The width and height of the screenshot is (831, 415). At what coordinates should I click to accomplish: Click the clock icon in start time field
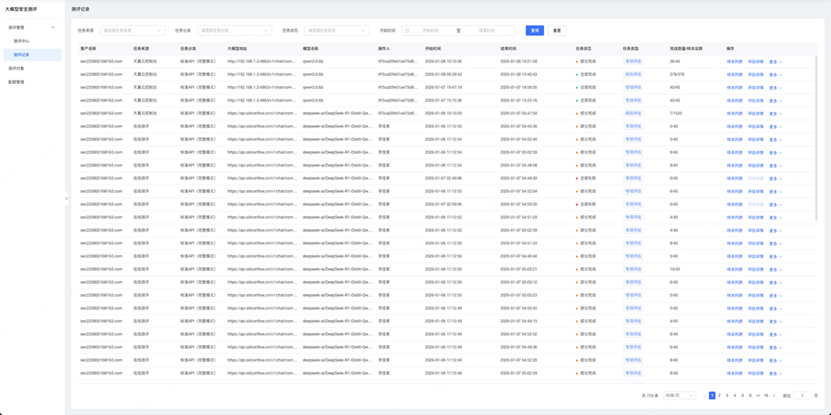[x=408, y=31]
